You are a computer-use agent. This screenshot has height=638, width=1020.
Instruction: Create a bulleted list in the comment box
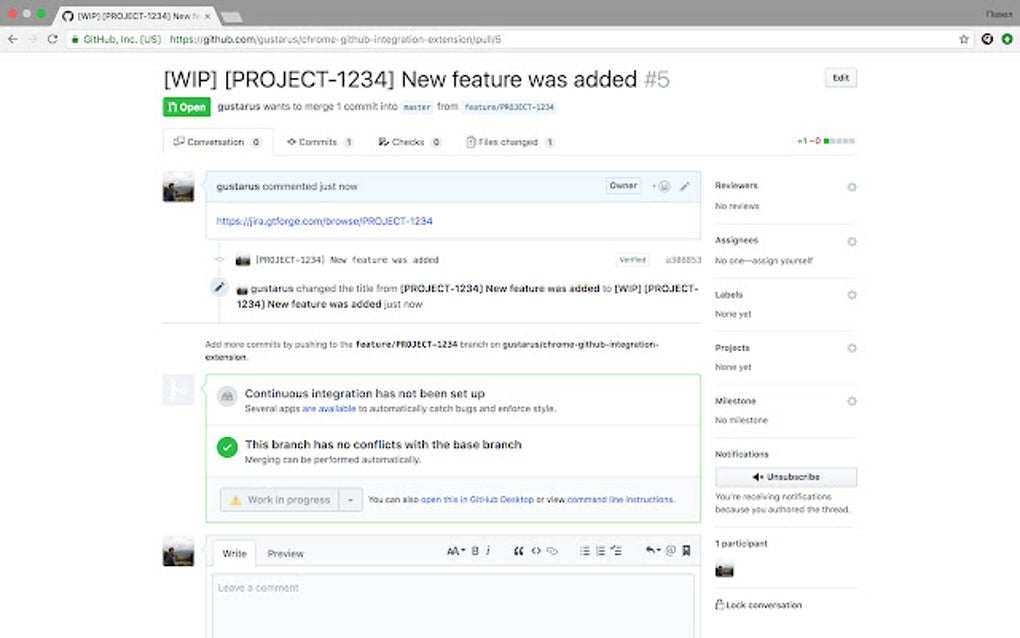click(585, 551)
